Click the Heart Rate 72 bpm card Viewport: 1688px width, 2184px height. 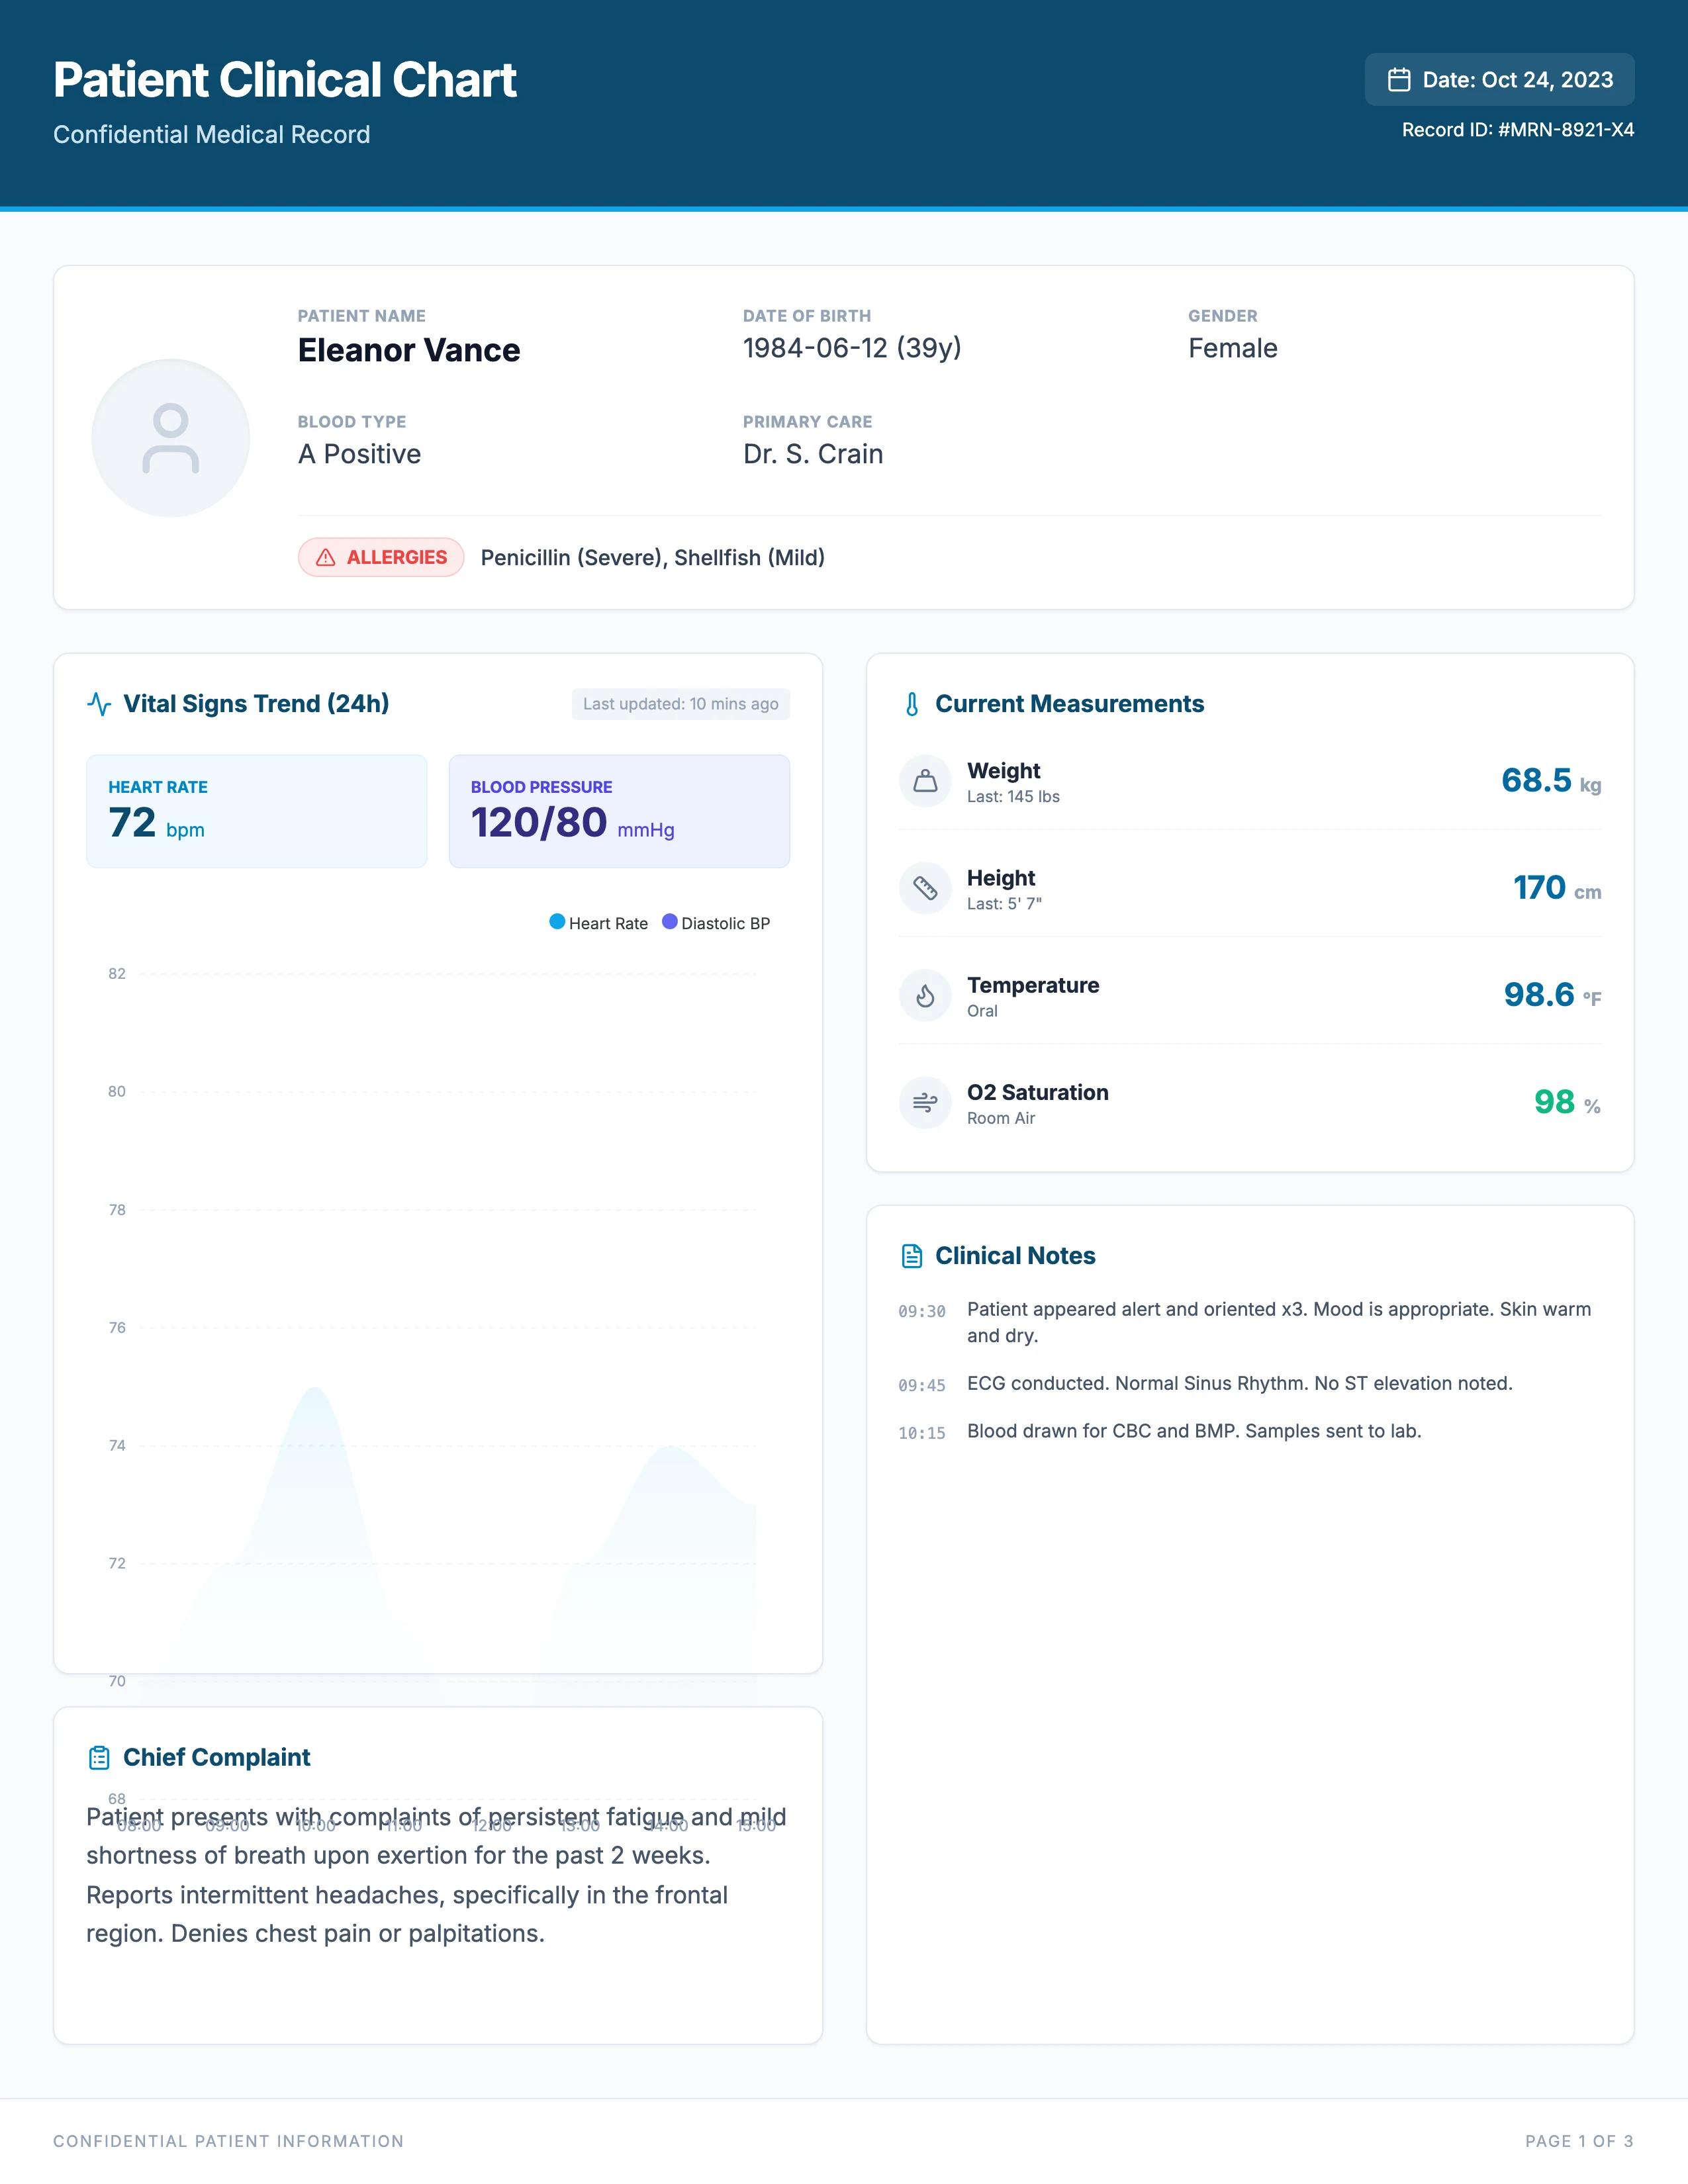pos(257,811)
